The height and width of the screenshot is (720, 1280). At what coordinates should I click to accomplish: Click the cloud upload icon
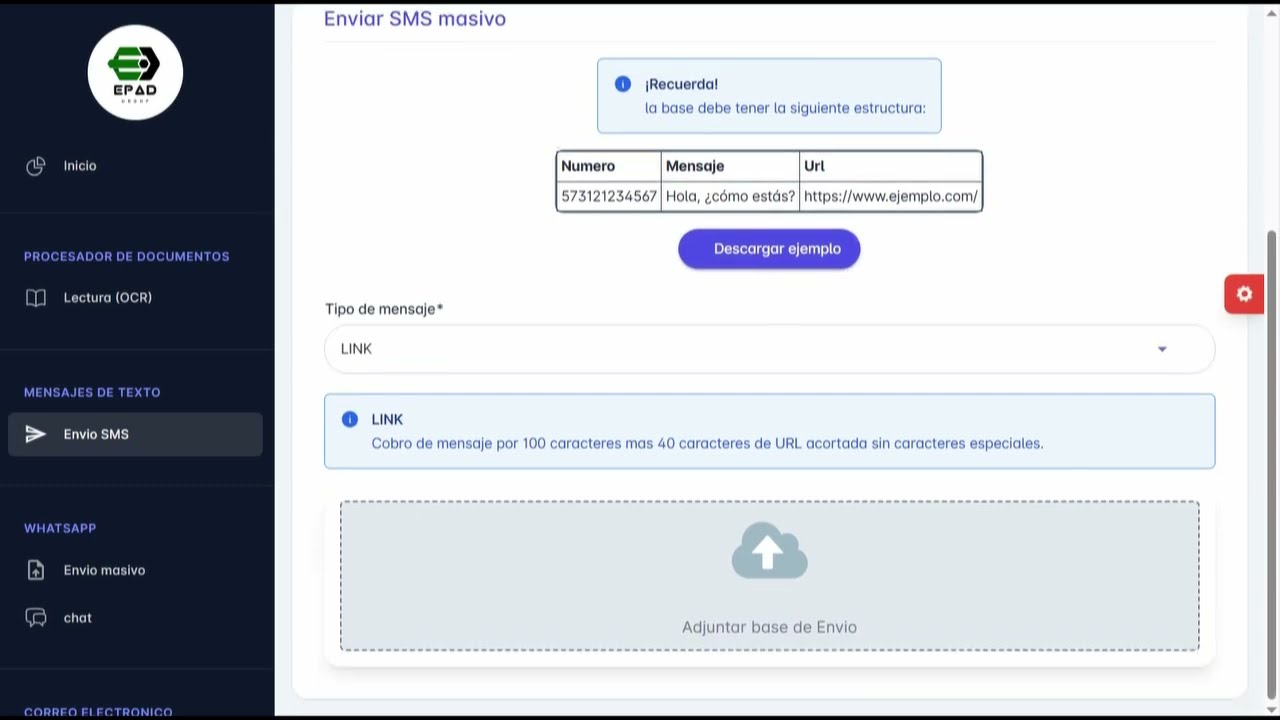[x=769, y=550]
